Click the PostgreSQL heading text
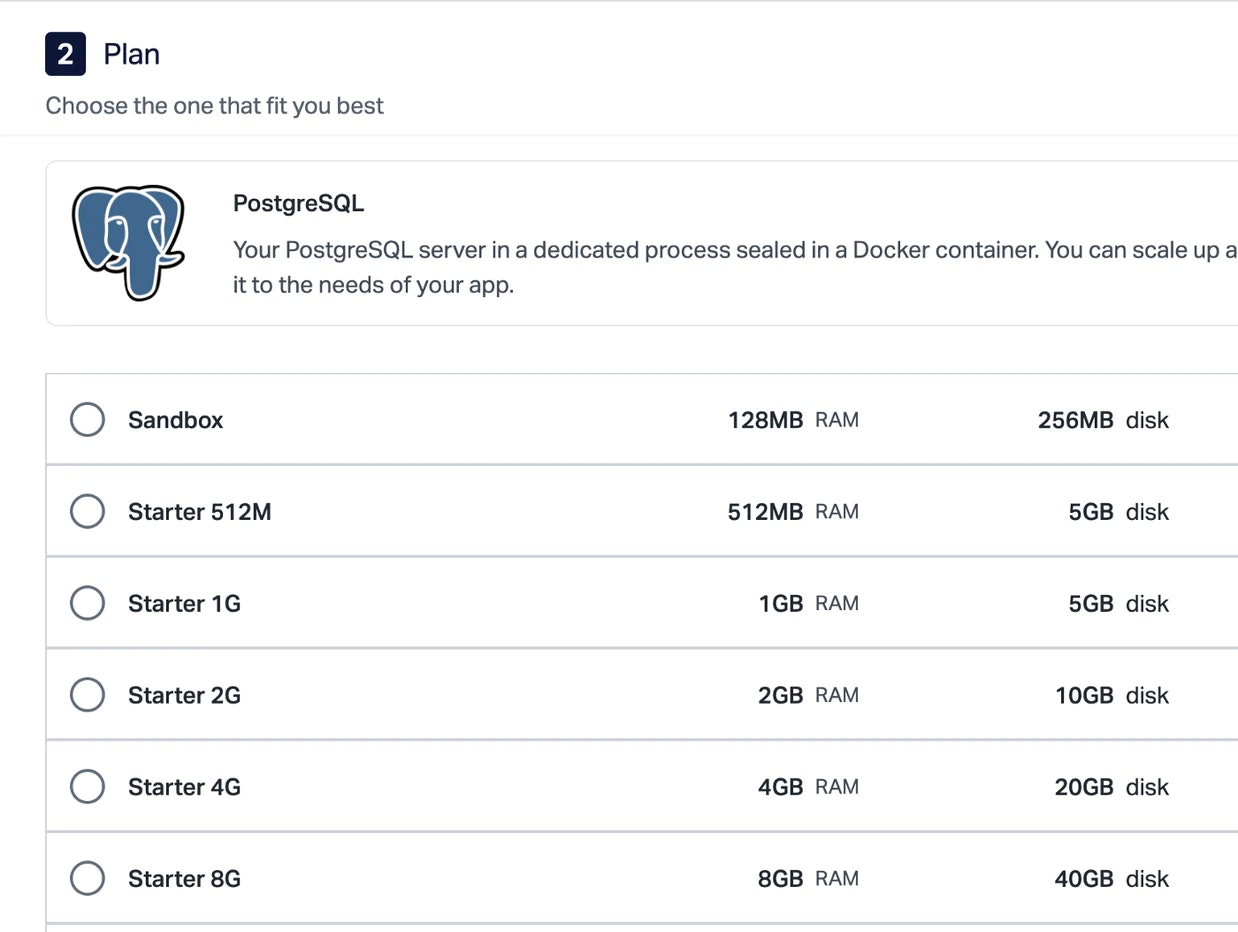 [298, 203]
